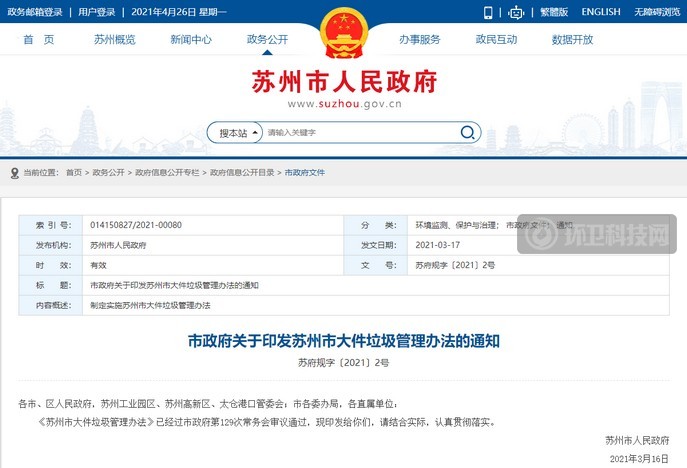Click the national emblem logo
The height and width of the screenshot is (468, 687).
344,33
